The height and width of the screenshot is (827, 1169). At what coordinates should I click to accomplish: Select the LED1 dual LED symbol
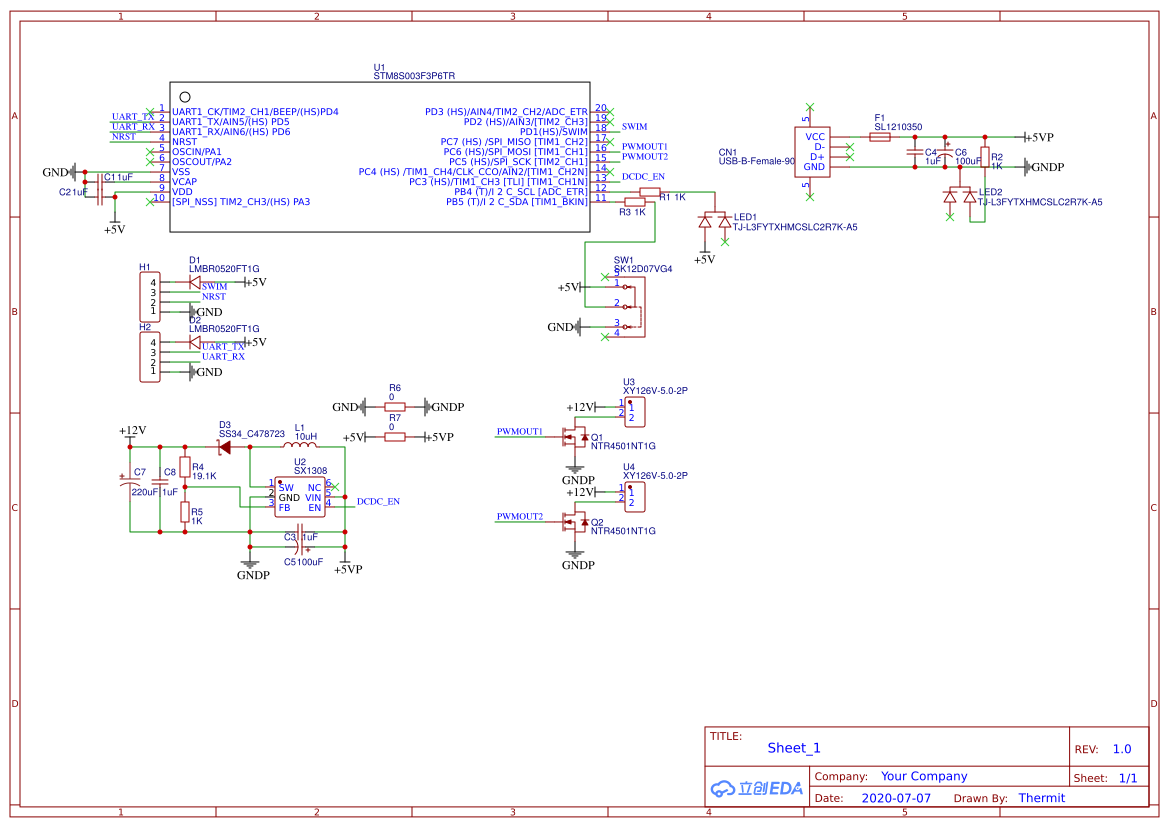714,221
